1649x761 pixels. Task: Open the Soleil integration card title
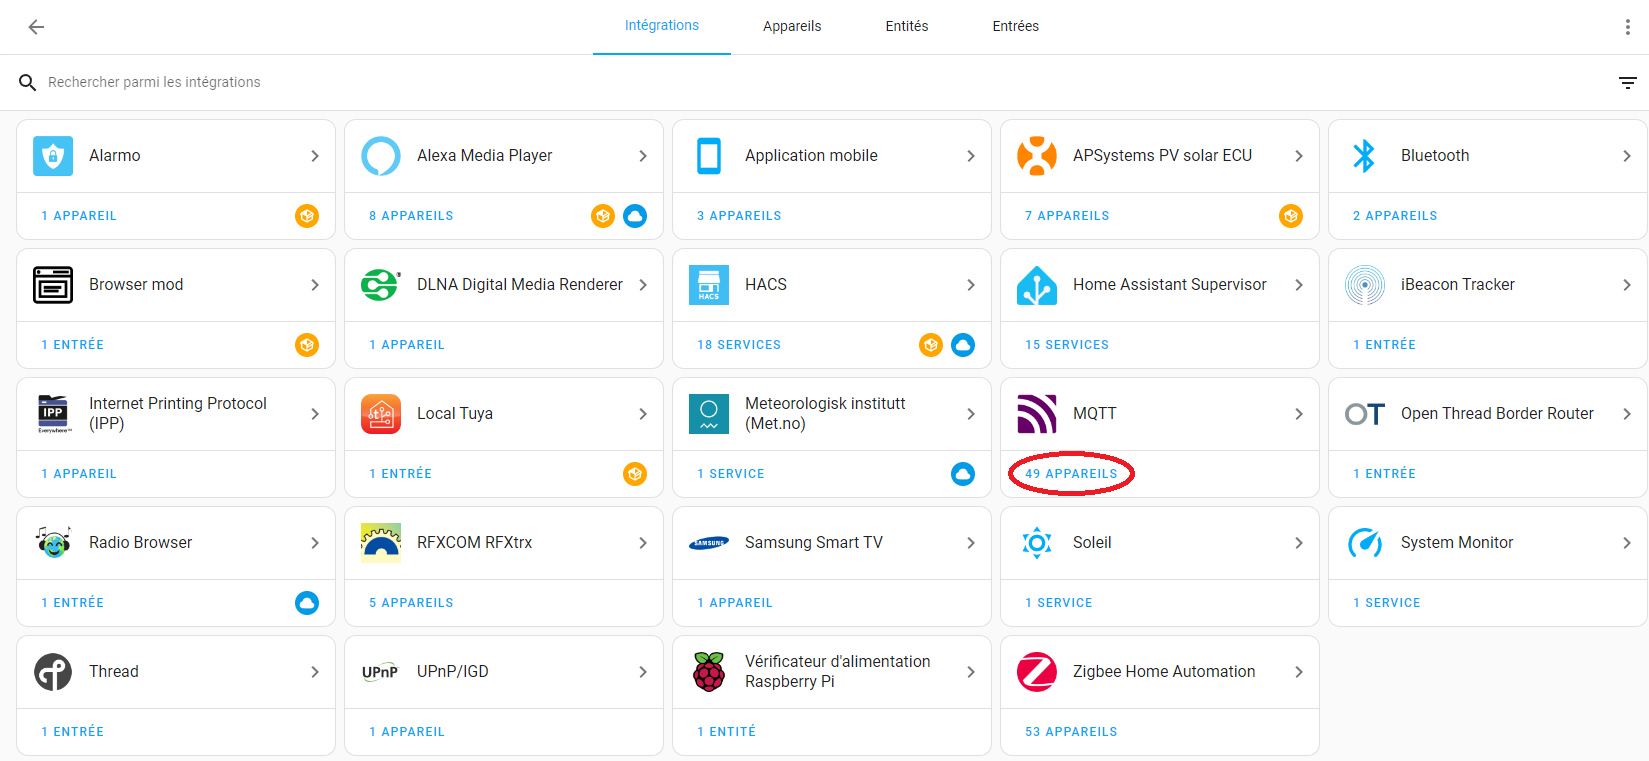pyautogui.click(x=1092, y=543)
